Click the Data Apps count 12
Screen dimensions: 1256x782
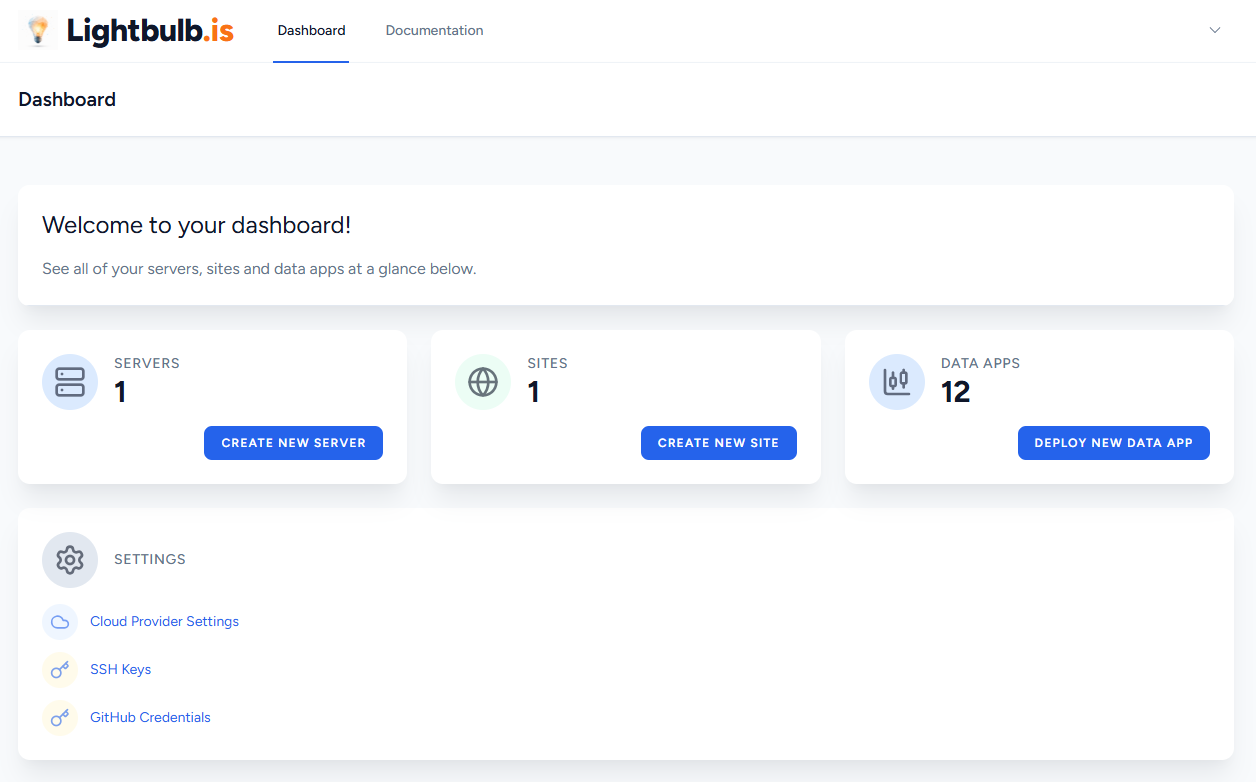tap(956, 392)
